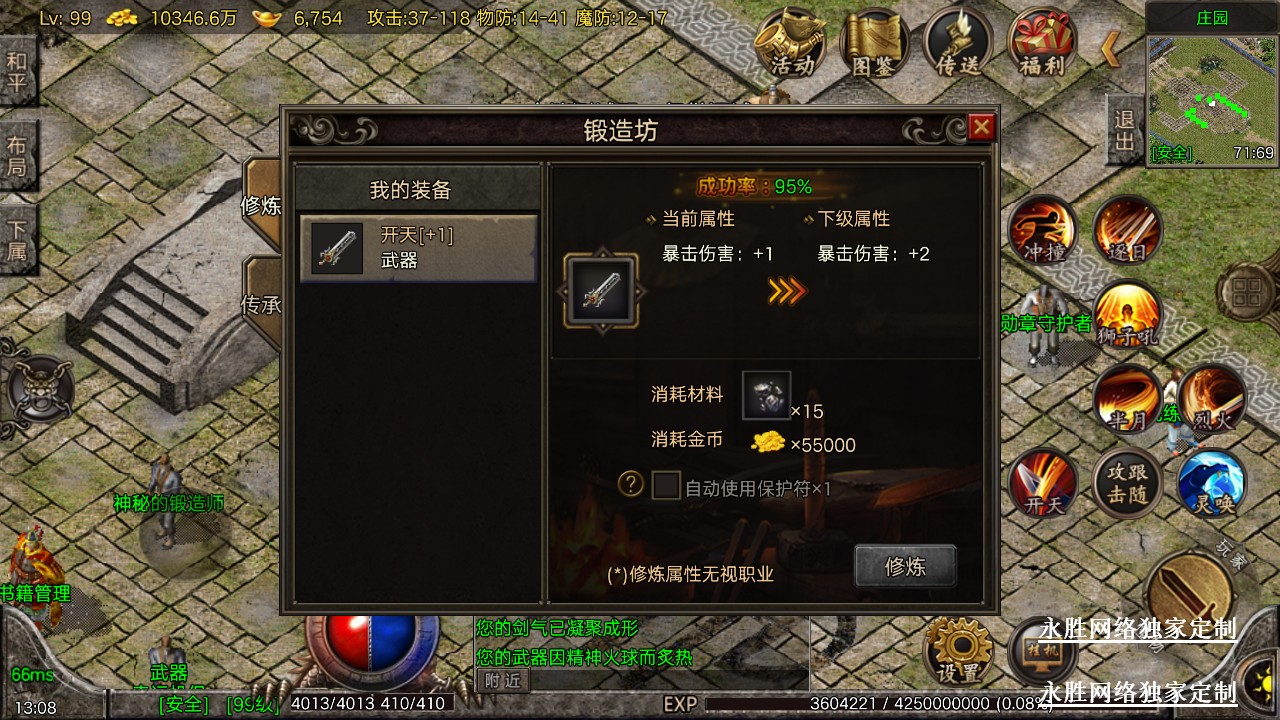Click the red-blue HP/MP orb
This screenshot has height=720, width=1280.
point(372,647)
